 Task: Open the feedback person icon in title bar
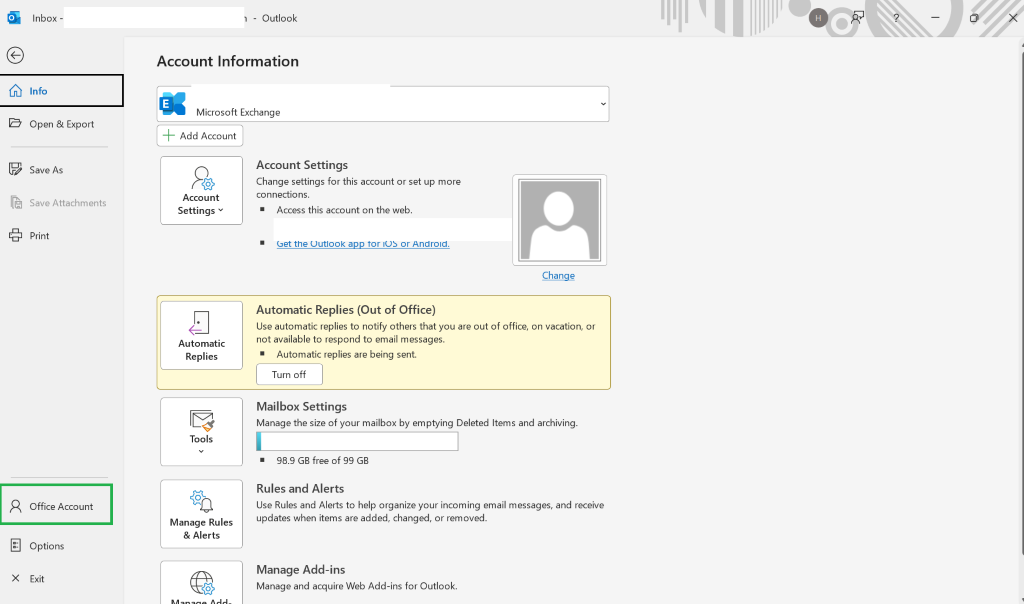point(857,18)
